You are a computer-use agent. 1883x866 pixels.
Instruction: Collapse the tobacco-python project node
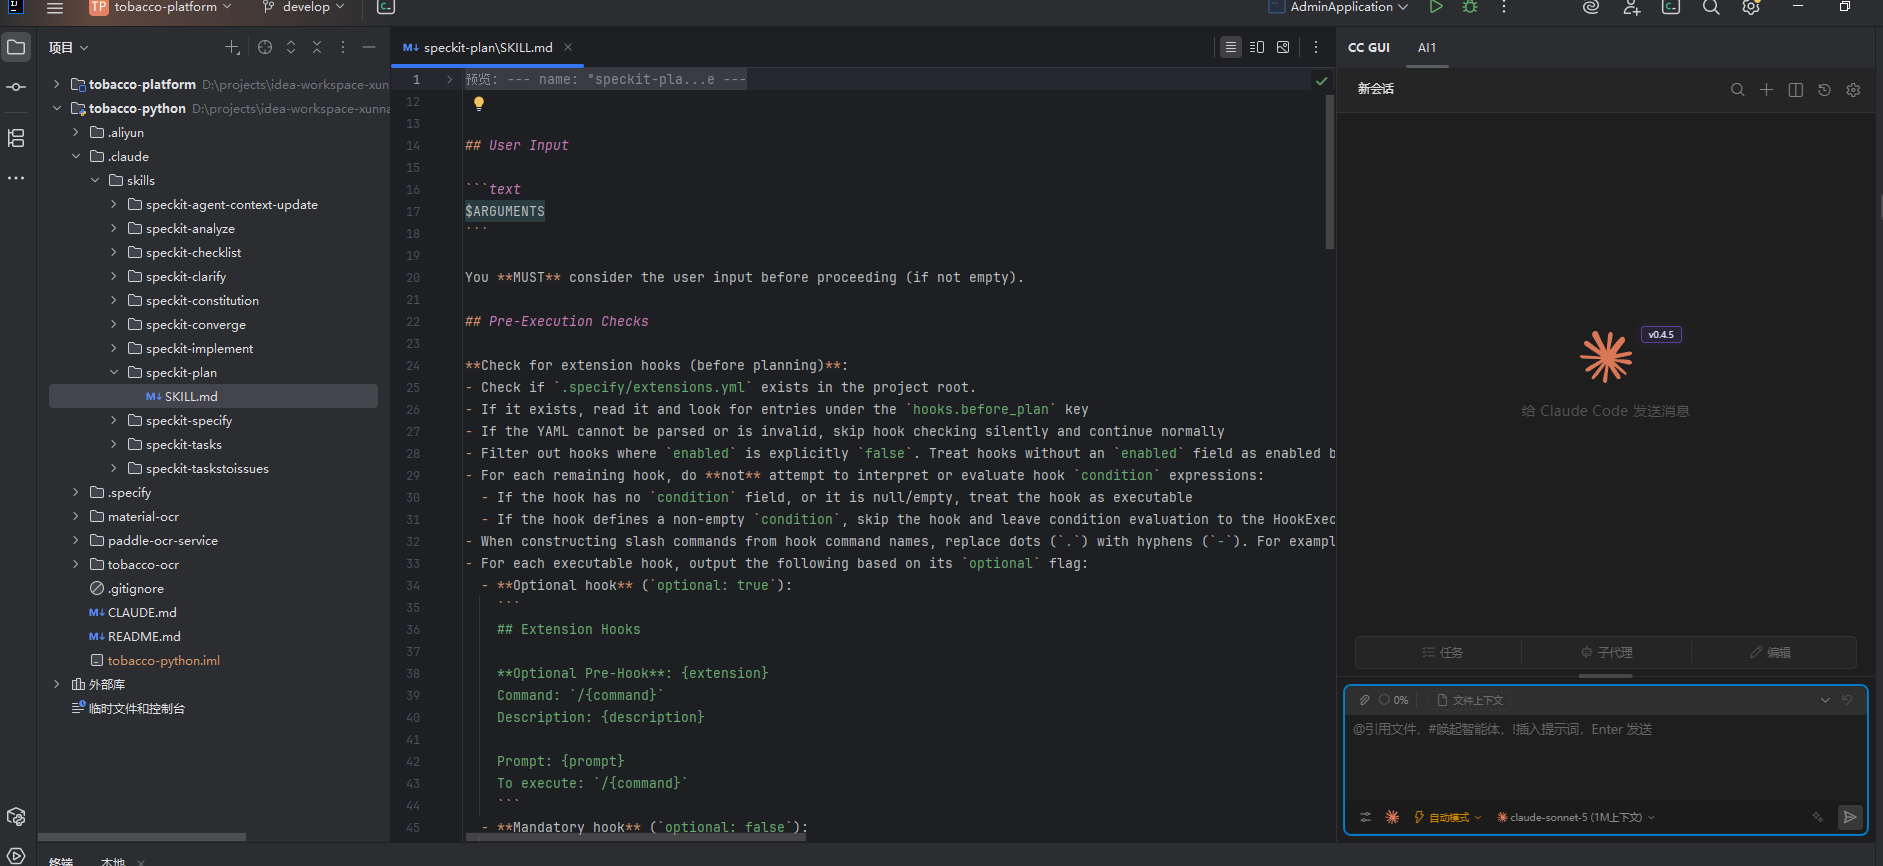coord(57,108)
